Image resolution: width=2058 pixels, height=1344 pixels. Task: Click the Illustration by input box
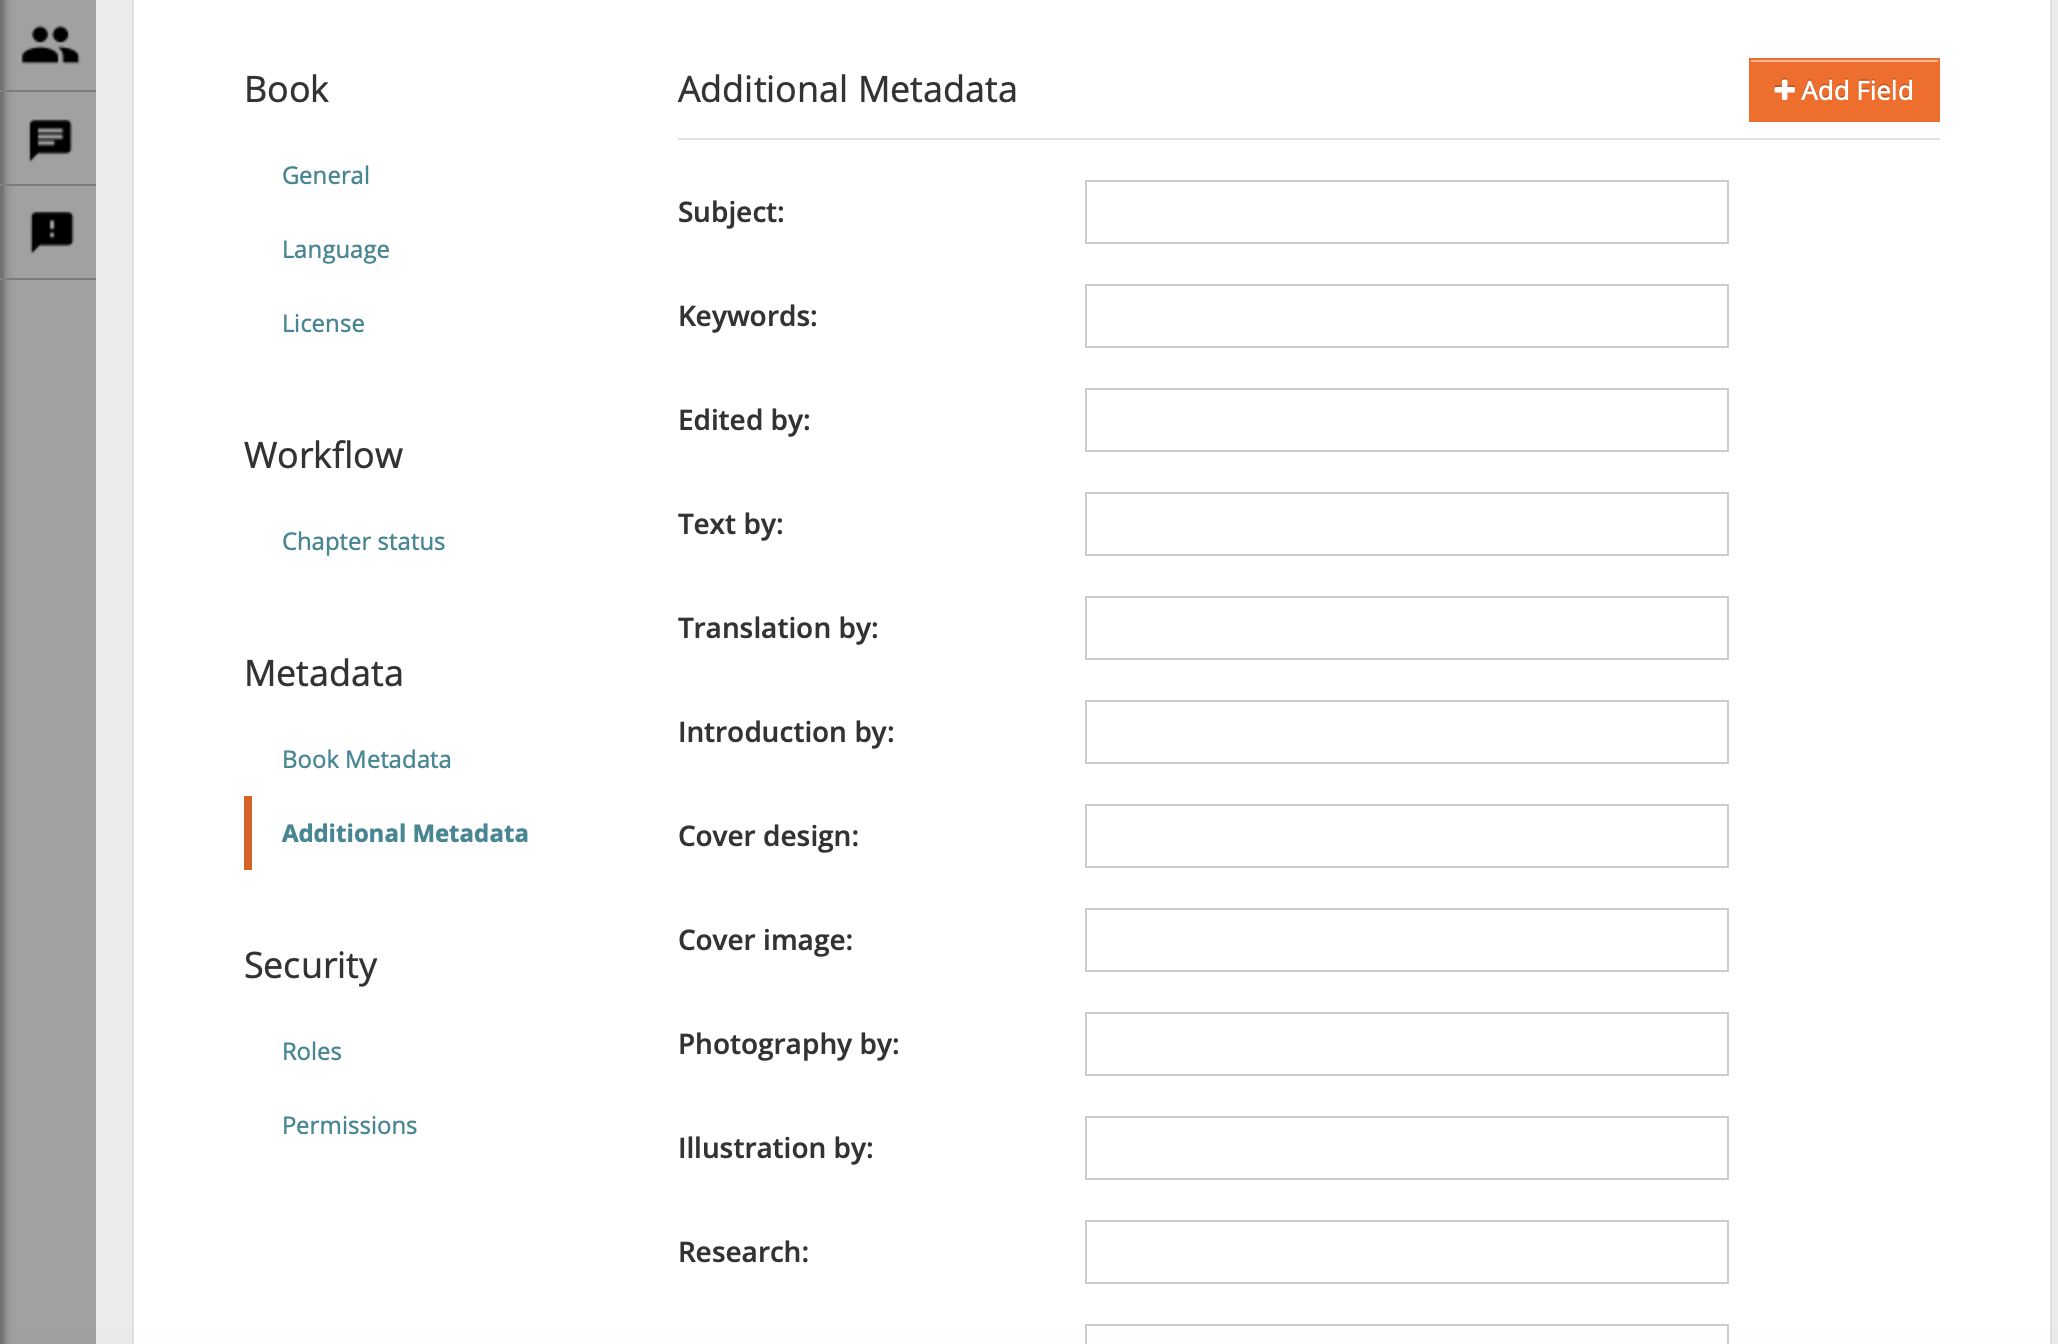(1407, 1148)
